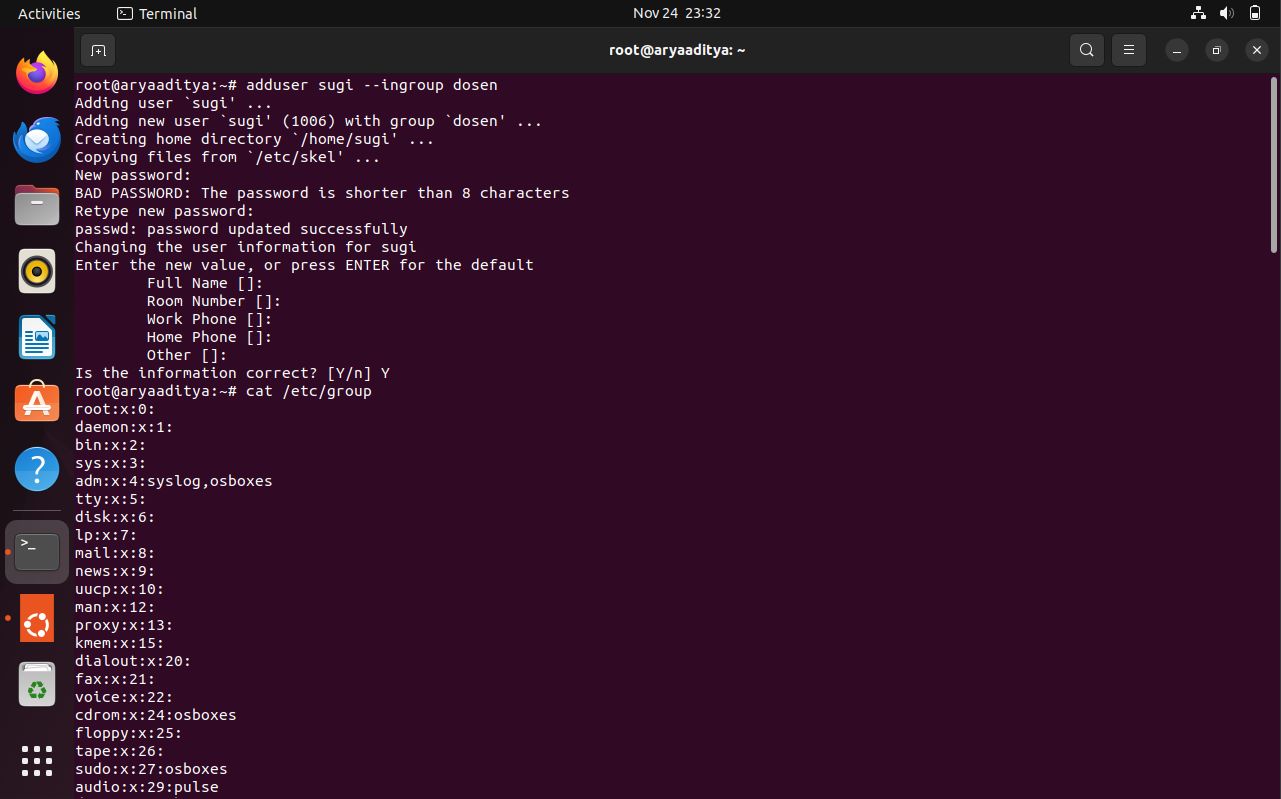Click the 'cat /etc/group' command text
1281x799 pixels.
[x=309, y=391]
